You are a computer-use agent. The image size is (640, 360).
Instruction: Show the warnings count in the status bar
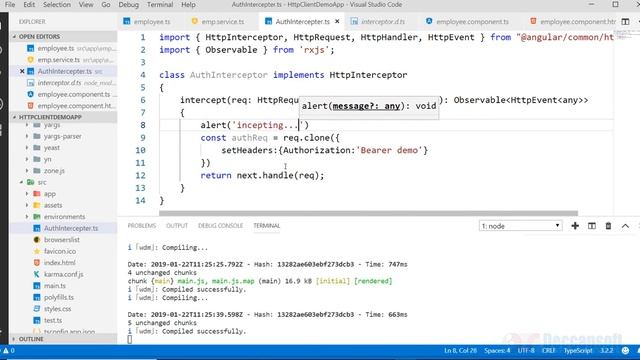tap(9, 350)
